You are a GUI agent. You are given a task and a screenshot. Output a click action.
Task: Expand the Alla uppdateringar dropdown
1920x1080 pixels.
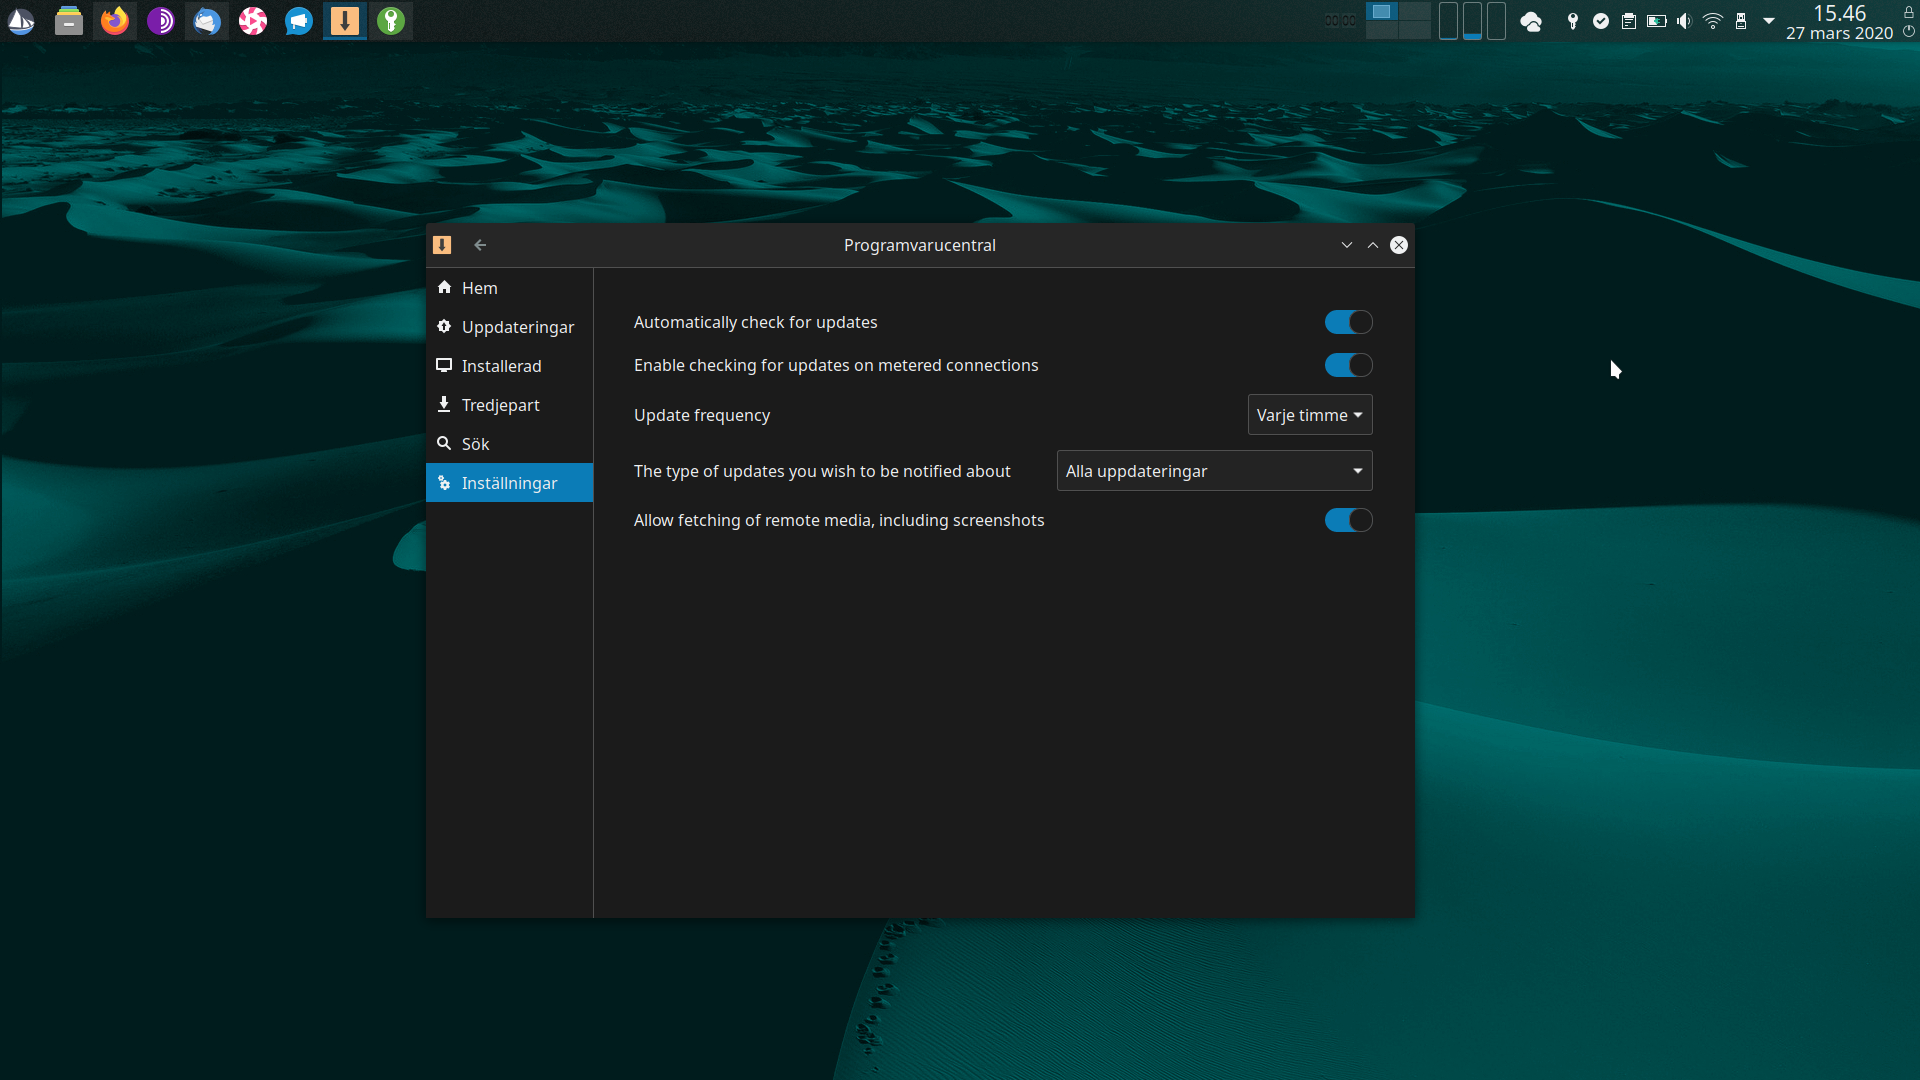tap(1214, 471)
